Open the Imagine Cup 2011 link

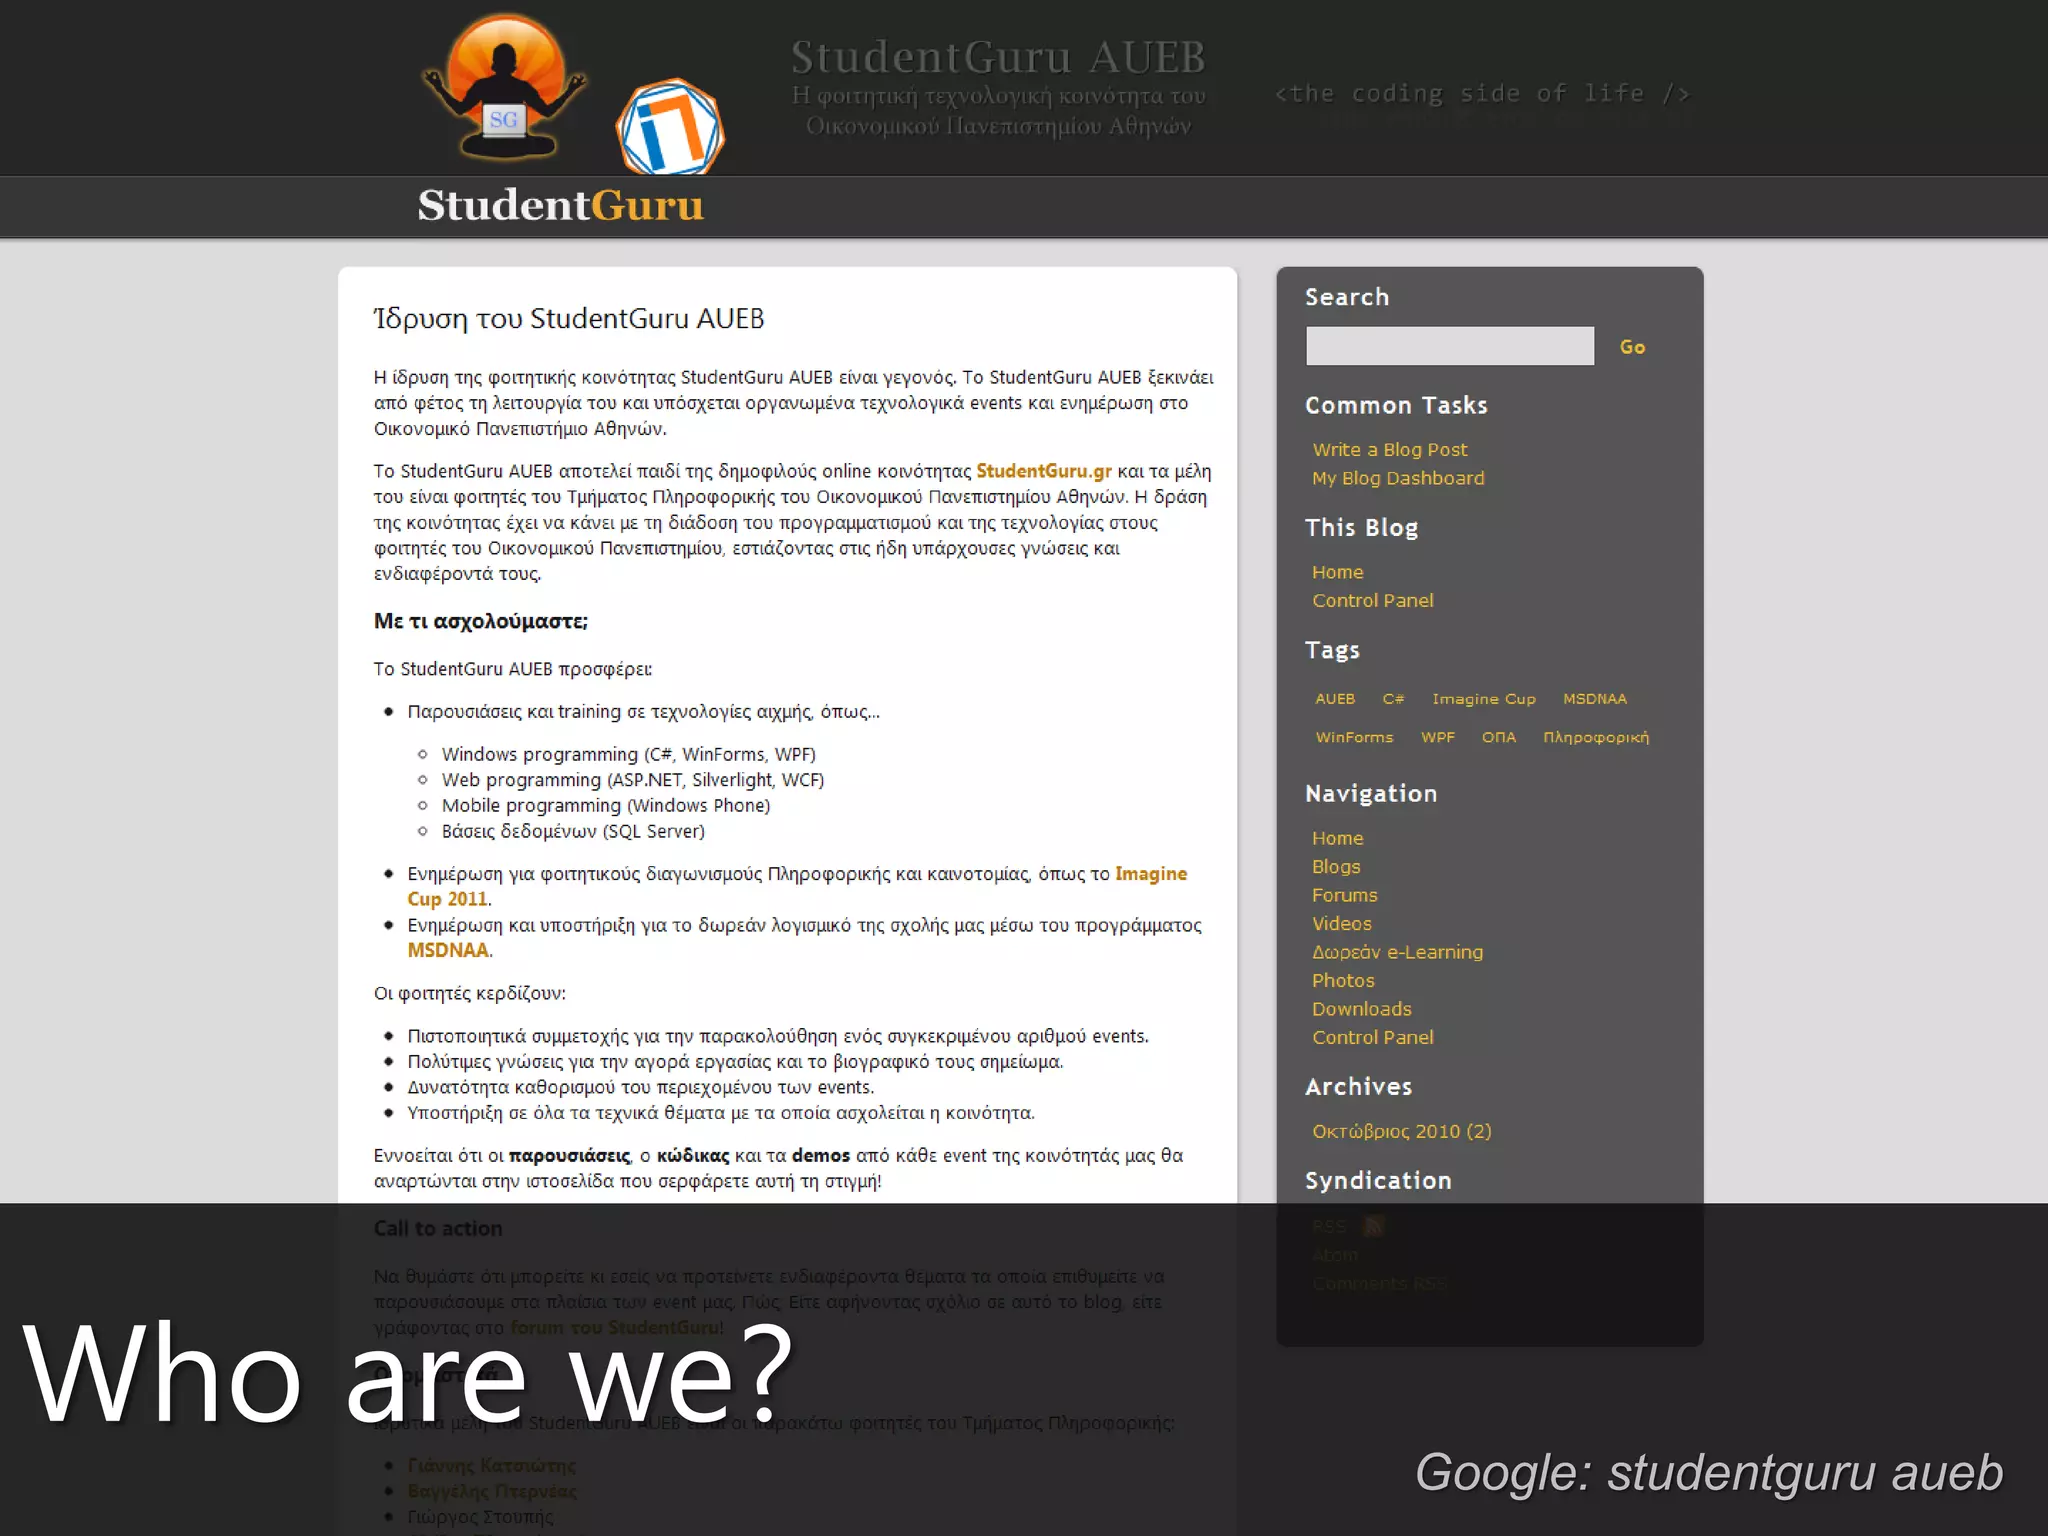(x=1150, y=874)
